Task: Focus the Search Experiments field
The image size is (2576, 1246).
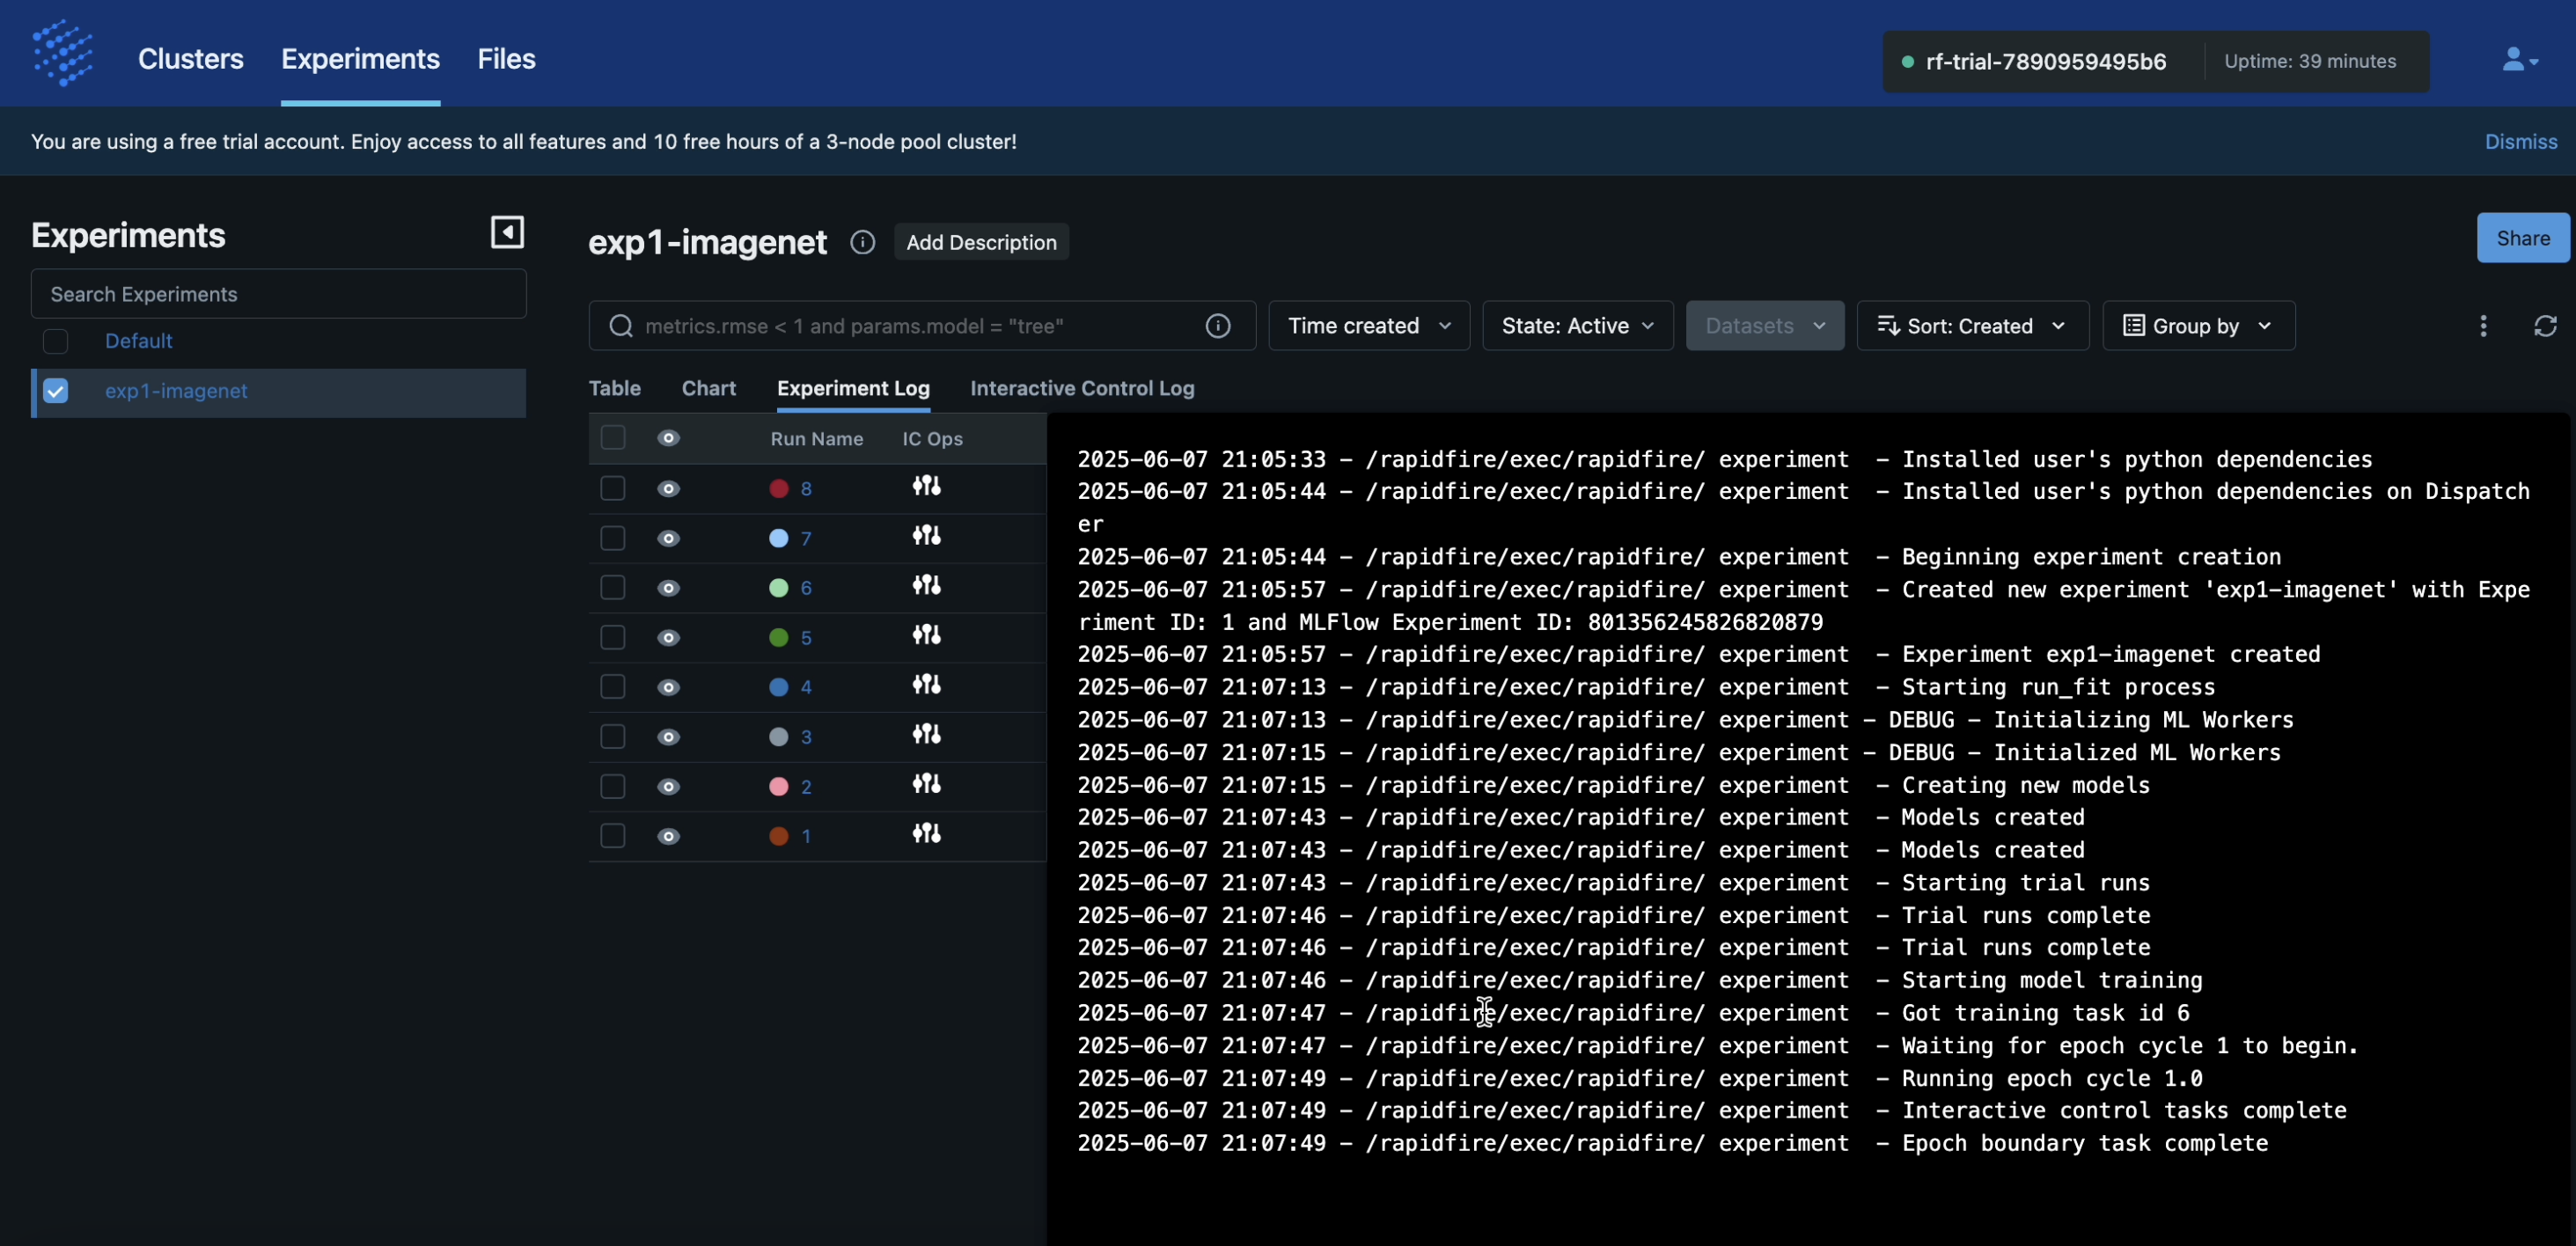Action: [278, 294]
